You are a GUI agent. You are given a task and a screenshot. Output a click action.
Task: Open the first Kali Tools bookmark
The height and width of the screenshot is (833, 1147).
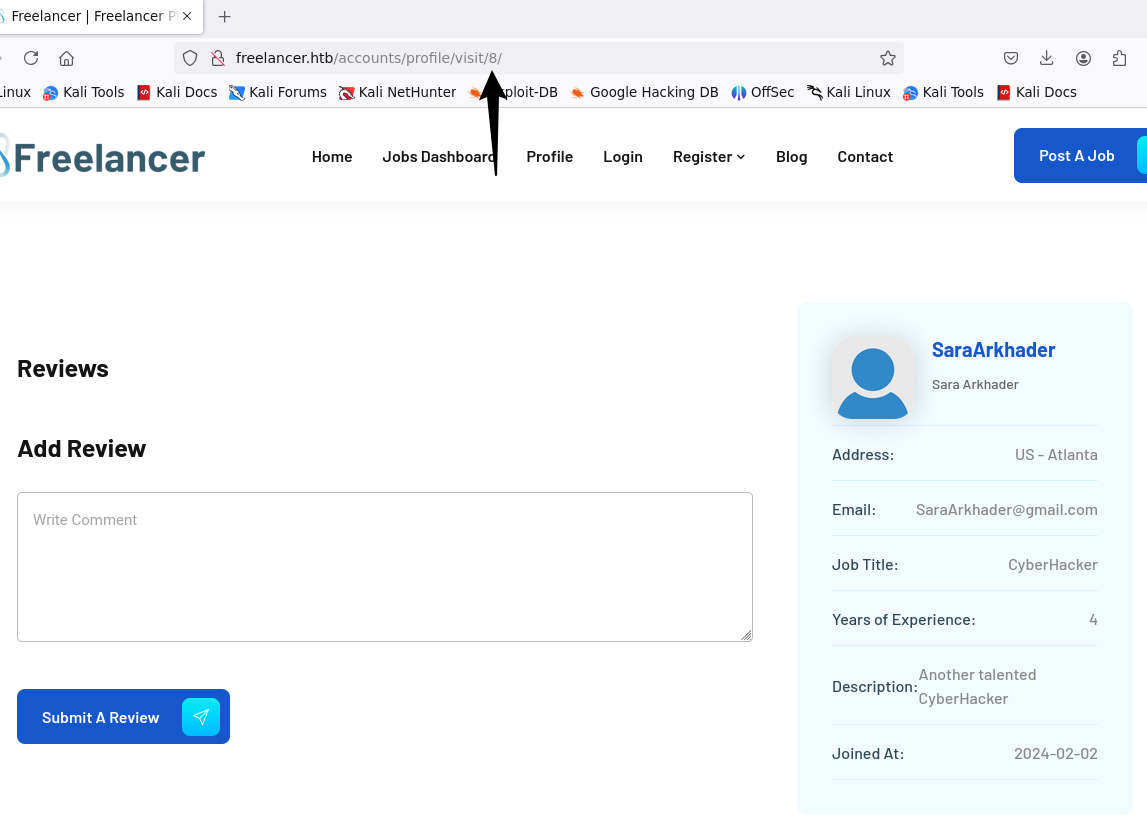(x=84, y=92)
